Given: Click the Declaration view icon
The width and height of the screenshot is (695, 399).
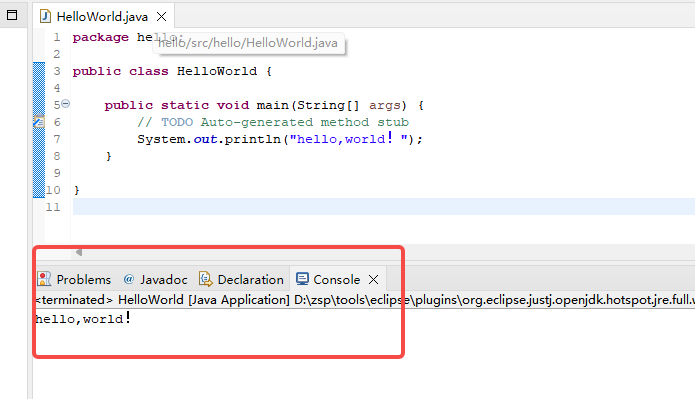Looking at the screenshot, I should click(205, 279).
